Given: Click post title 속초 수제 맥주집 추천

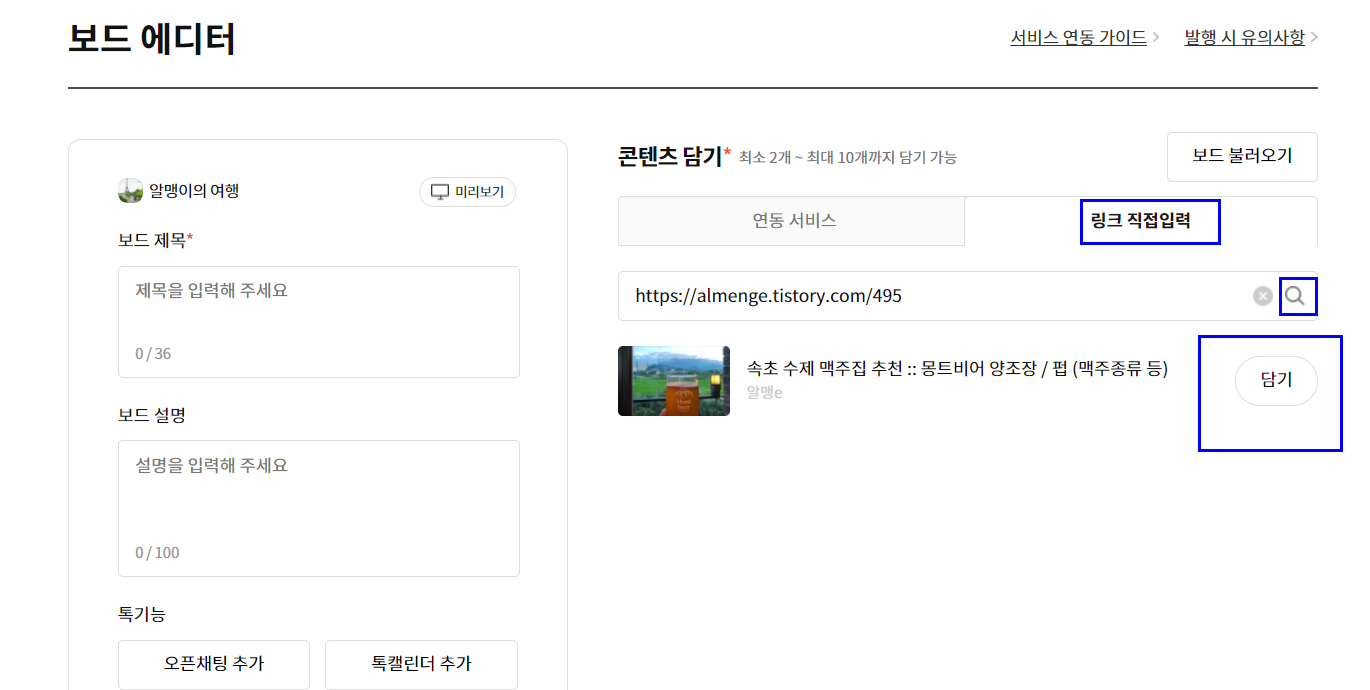Looking at the screenshot, I should (x=957, y=368).
